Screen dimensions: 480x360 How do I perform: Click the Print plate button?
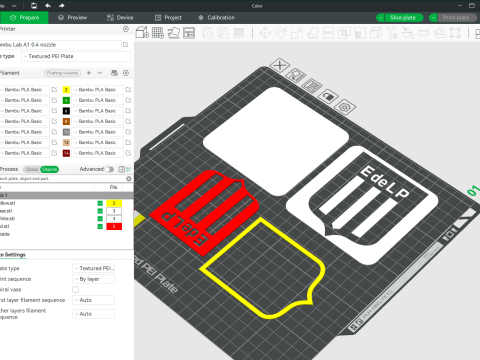click(456, 18)
